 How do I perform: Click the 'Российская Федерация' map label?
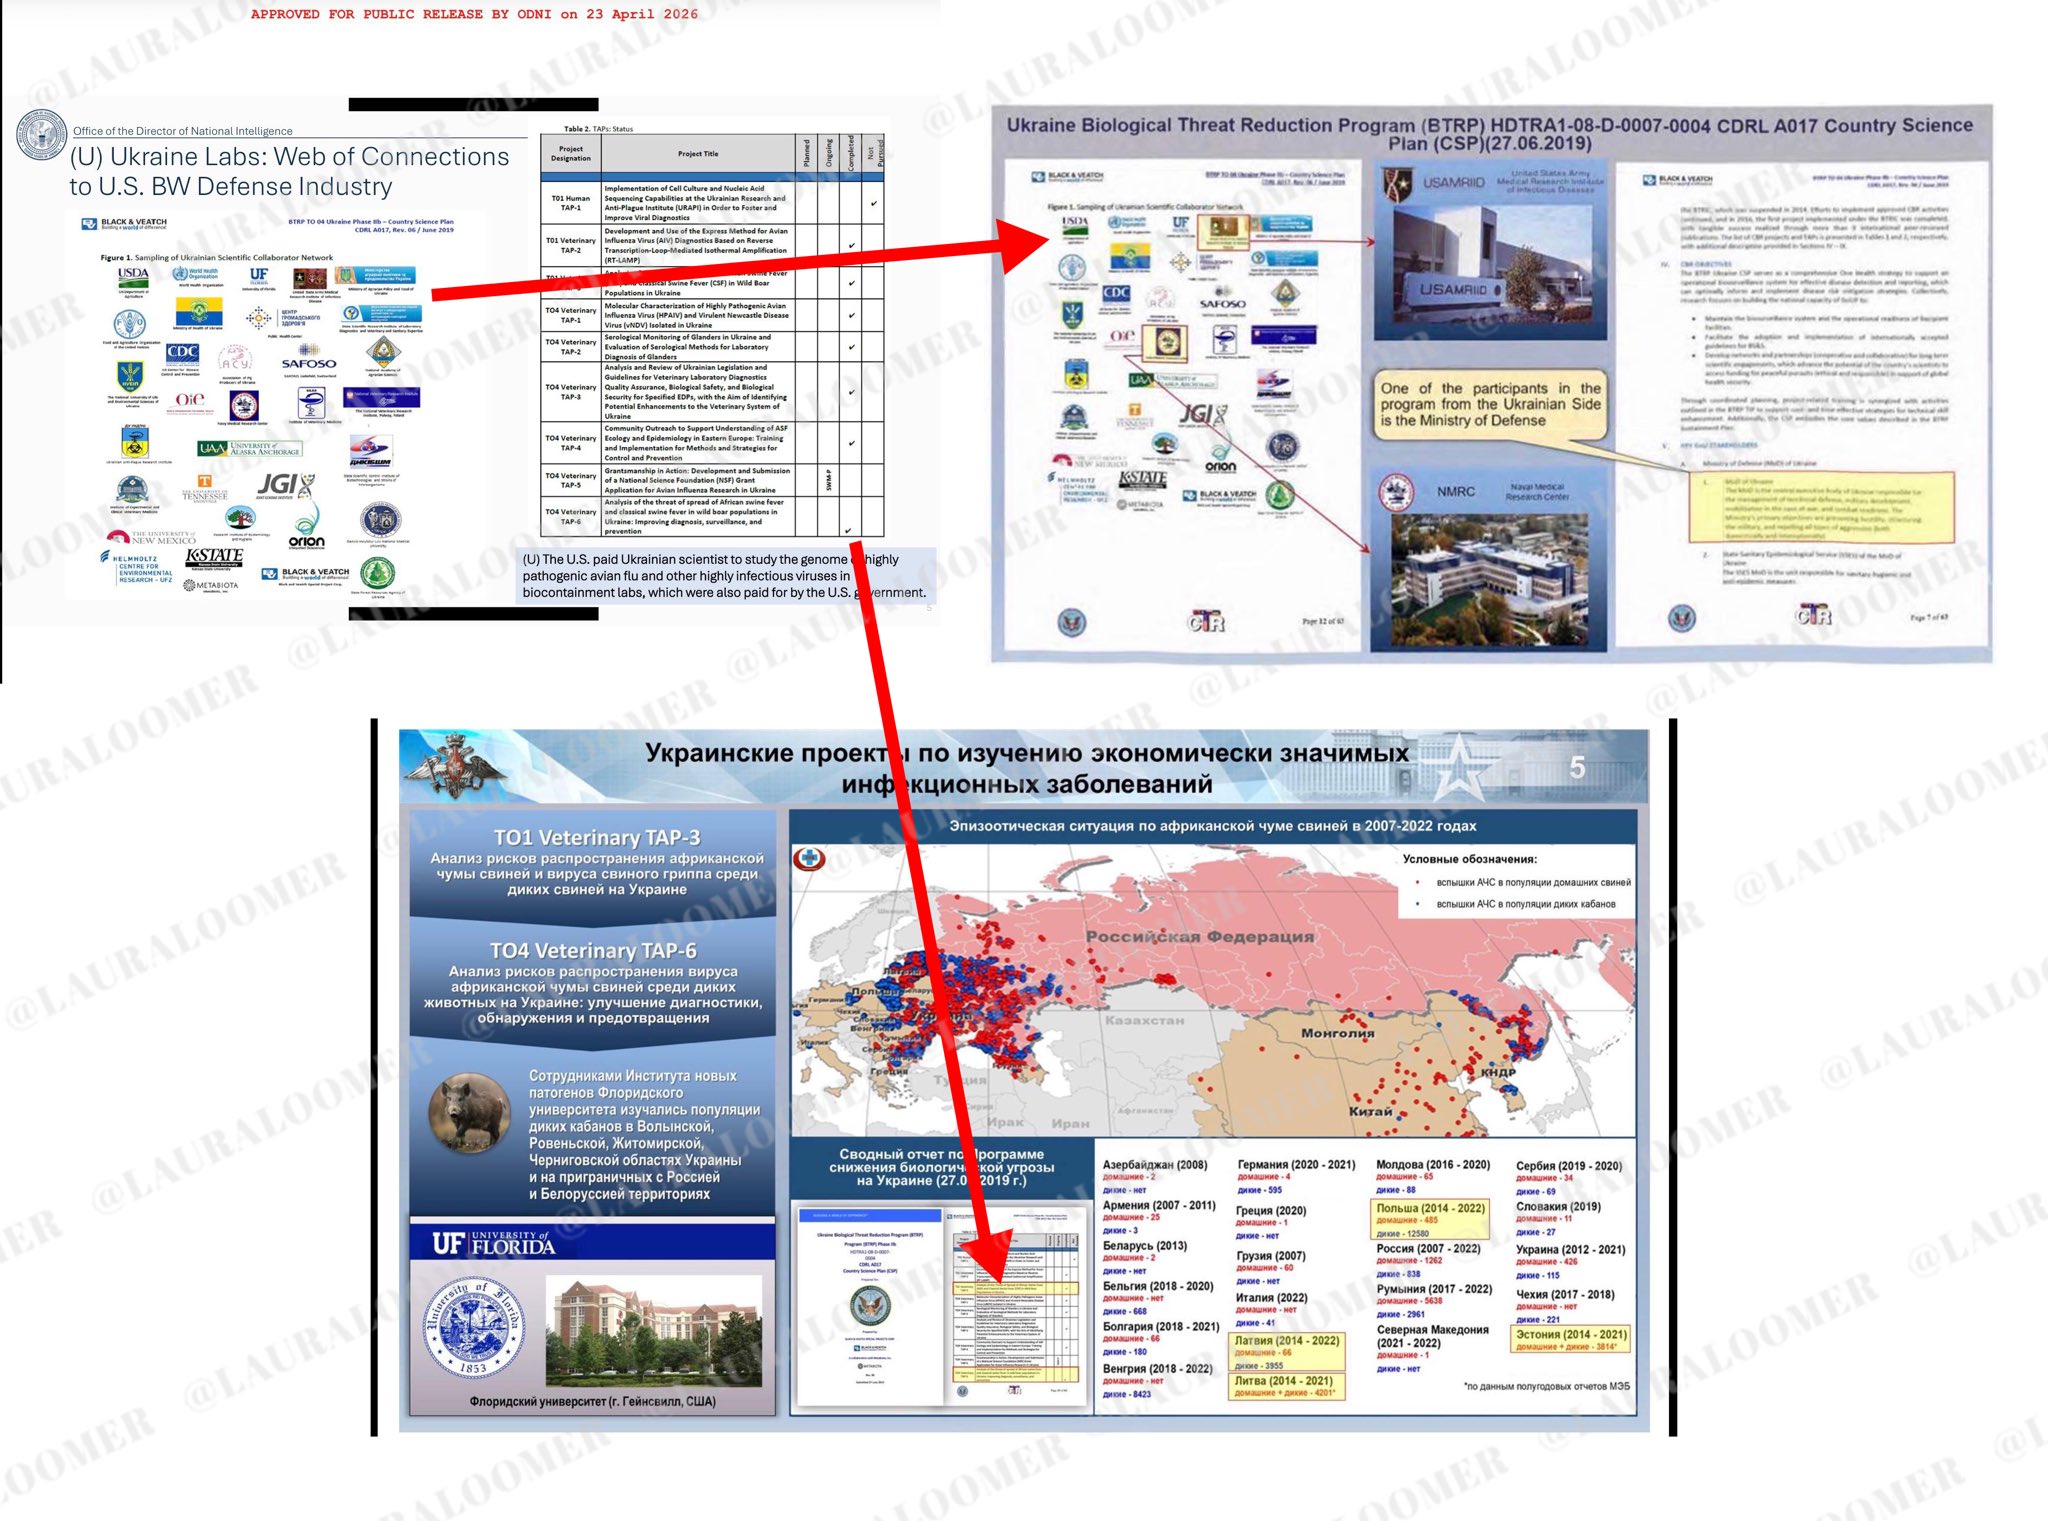[x=1200, y=937]
